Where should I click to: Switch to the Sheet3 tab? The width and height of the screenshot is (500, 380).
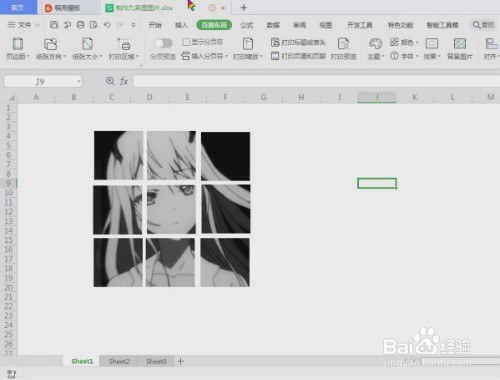click(156, 361)
